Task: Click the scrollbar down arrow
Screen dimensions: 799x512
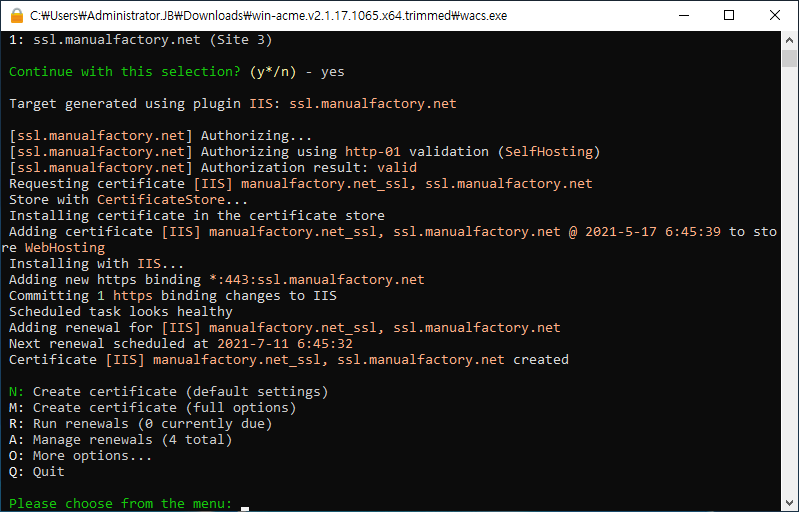Action: [x=789, y=503]
